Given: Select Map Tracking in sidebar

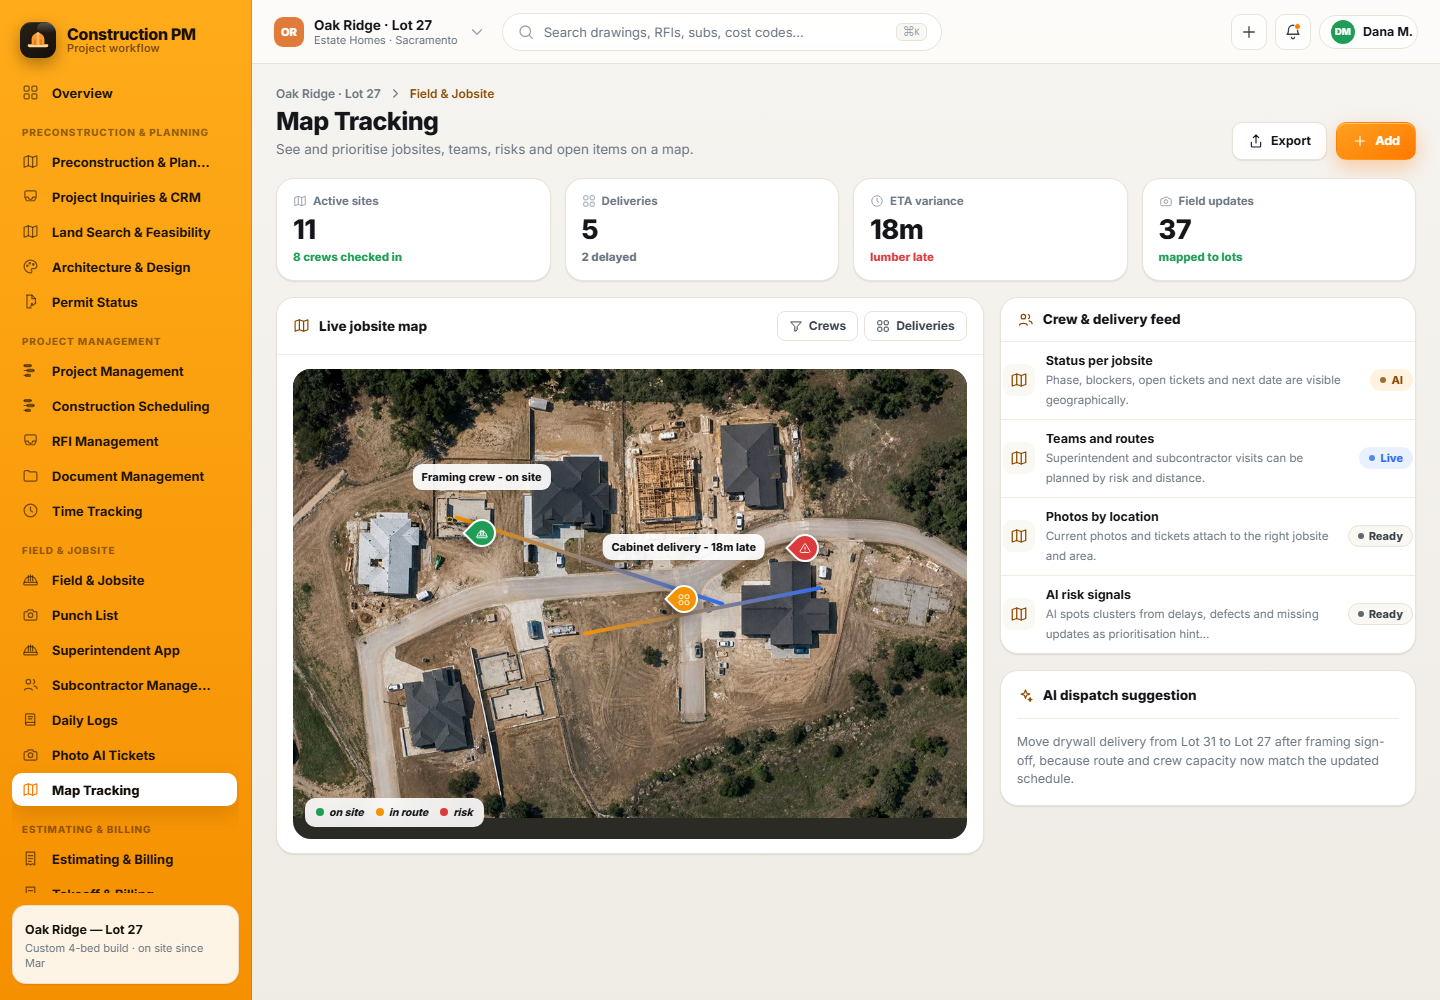Looking at the screenshot, I should (x=124, y=790).
